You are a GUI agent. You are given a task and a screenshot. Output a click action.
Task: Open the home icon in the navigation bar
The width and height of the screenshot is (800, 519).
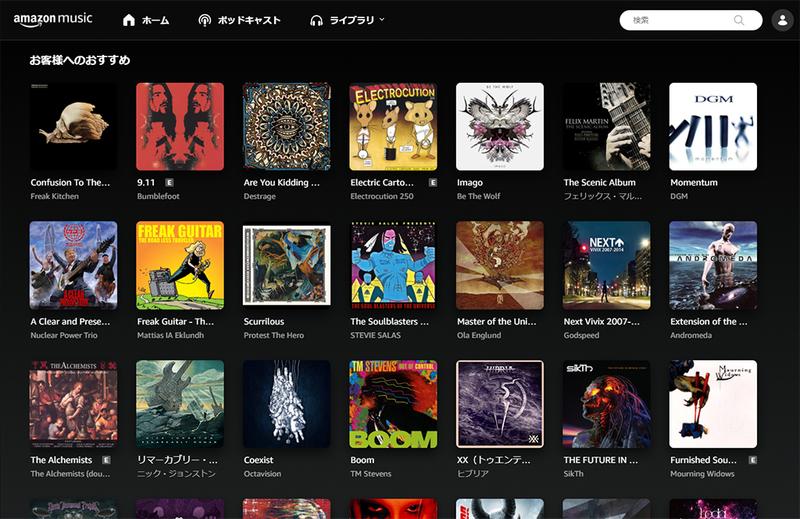[x=129, y=20]
